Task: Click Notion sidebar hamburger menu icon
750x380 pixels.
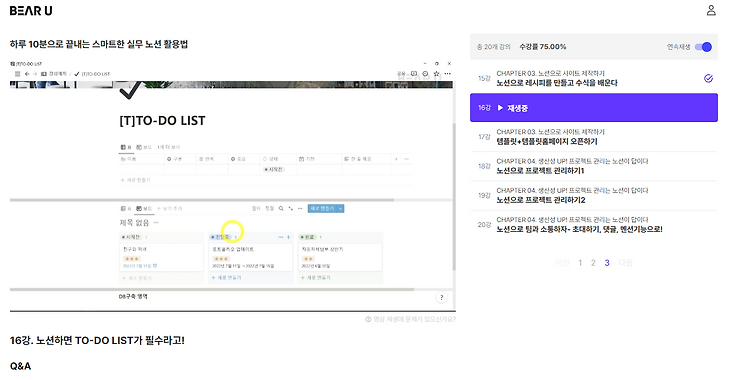Action: [x=18, y=74]
